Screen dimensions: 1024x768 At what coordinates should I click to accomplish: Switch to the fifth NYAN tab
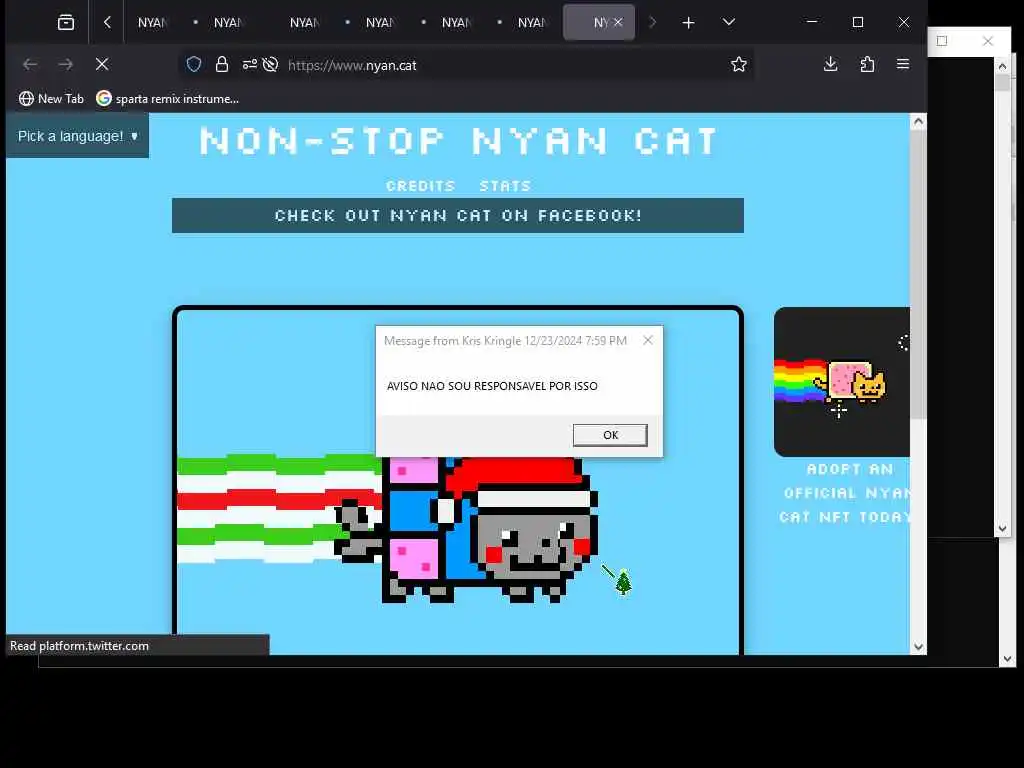tap(456, 23)
